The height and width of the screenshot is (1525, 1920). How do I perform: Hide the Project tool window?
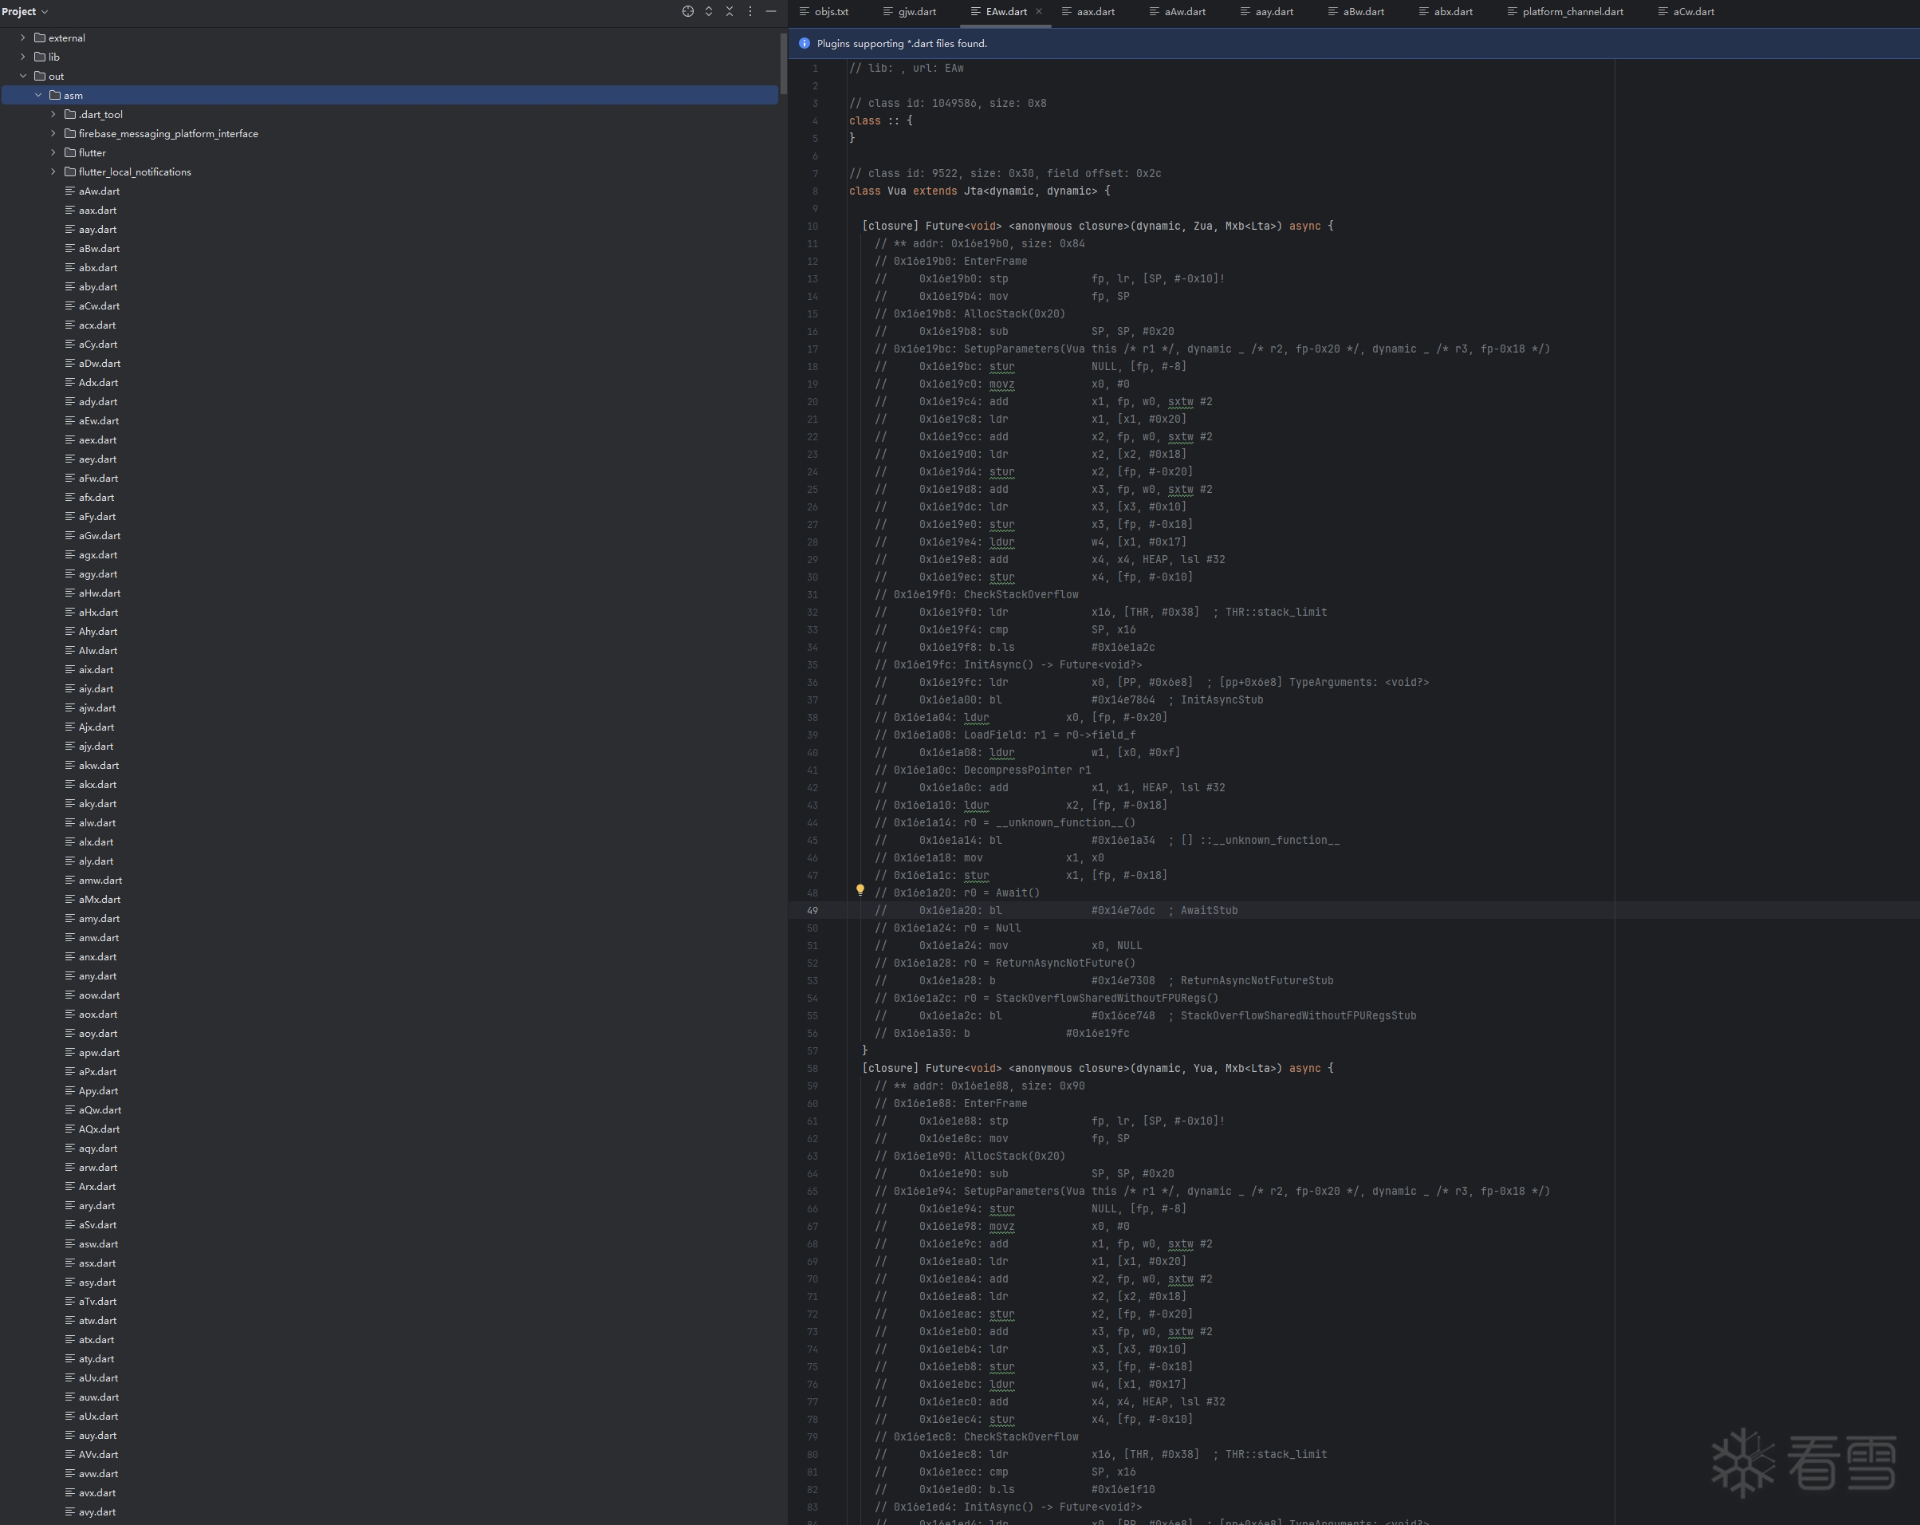(771, 11)
